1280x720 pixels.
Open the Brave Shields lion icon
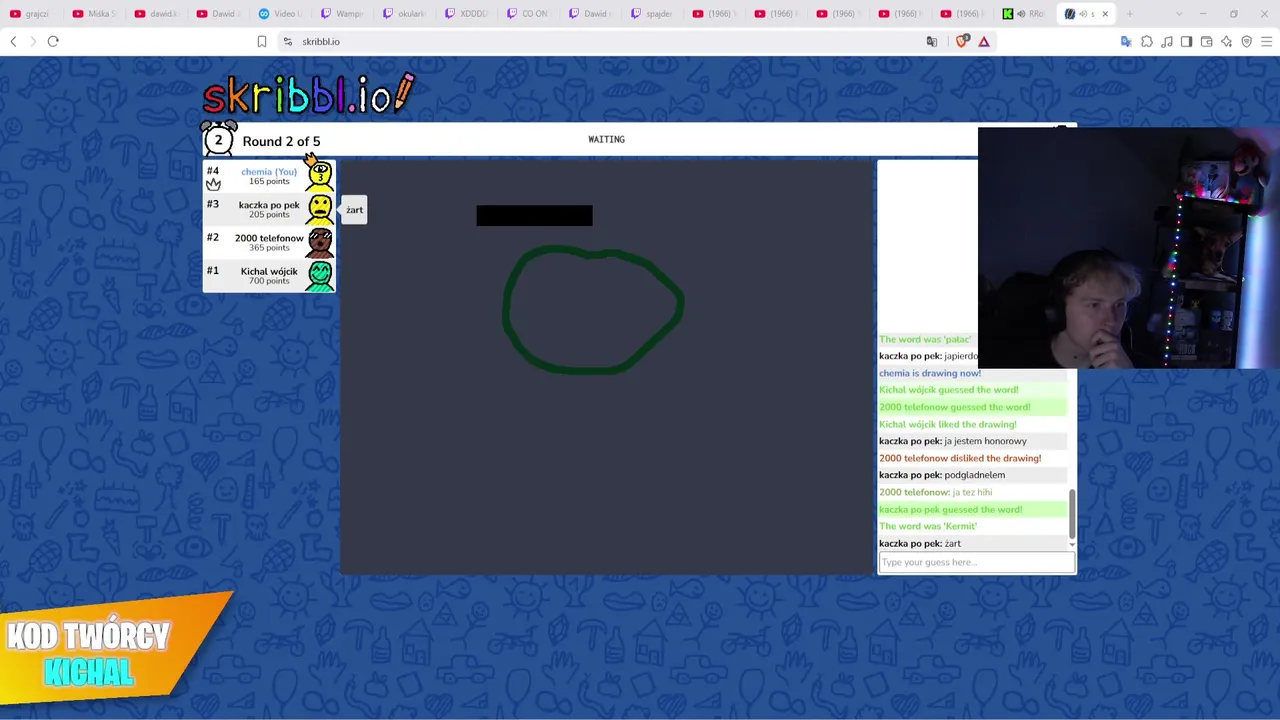(962, 41)
